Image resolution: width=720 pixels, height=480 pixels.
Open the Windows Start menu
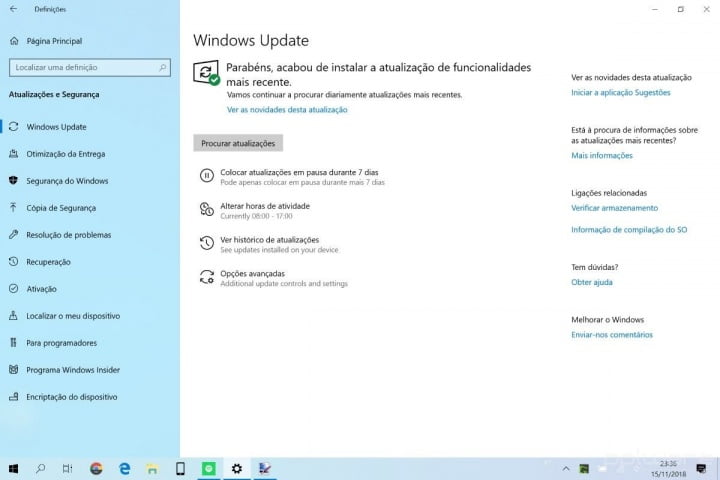point(13,469)
